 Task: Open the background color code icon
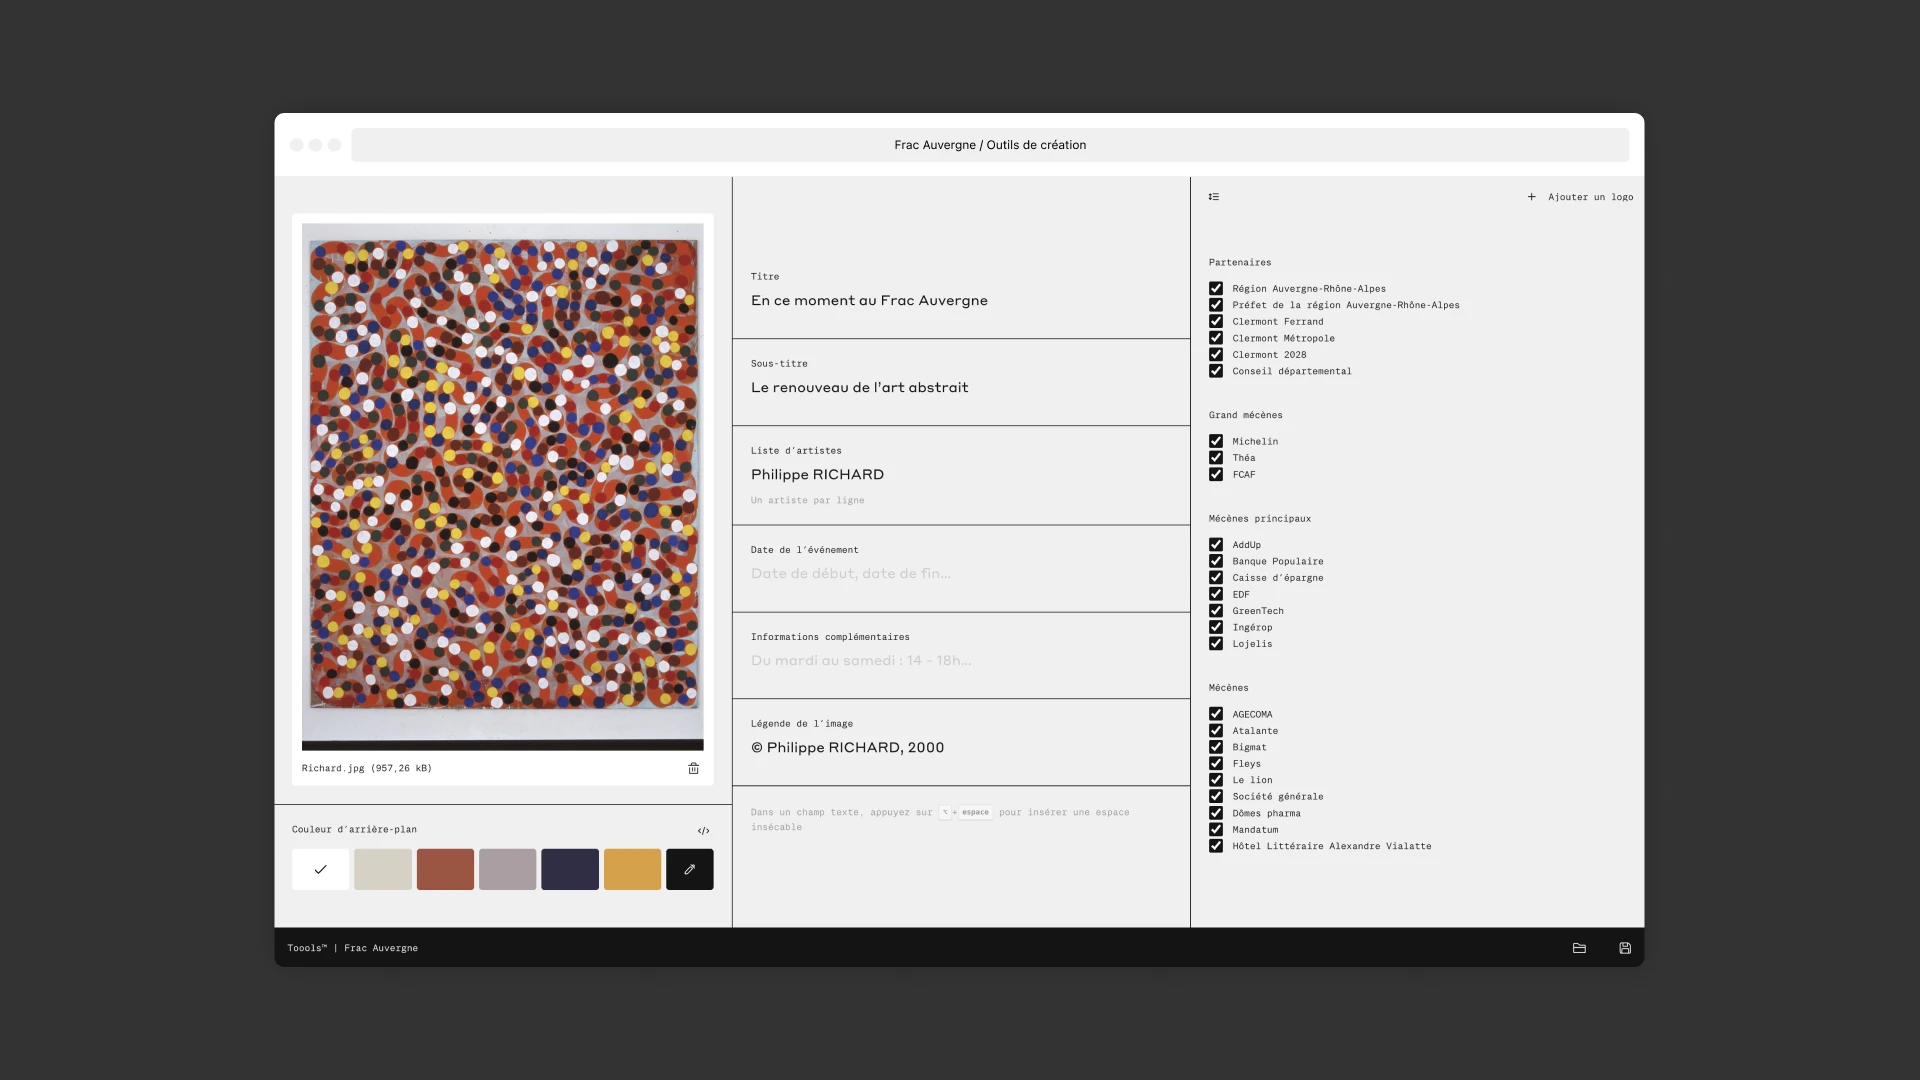pos(703,830)
